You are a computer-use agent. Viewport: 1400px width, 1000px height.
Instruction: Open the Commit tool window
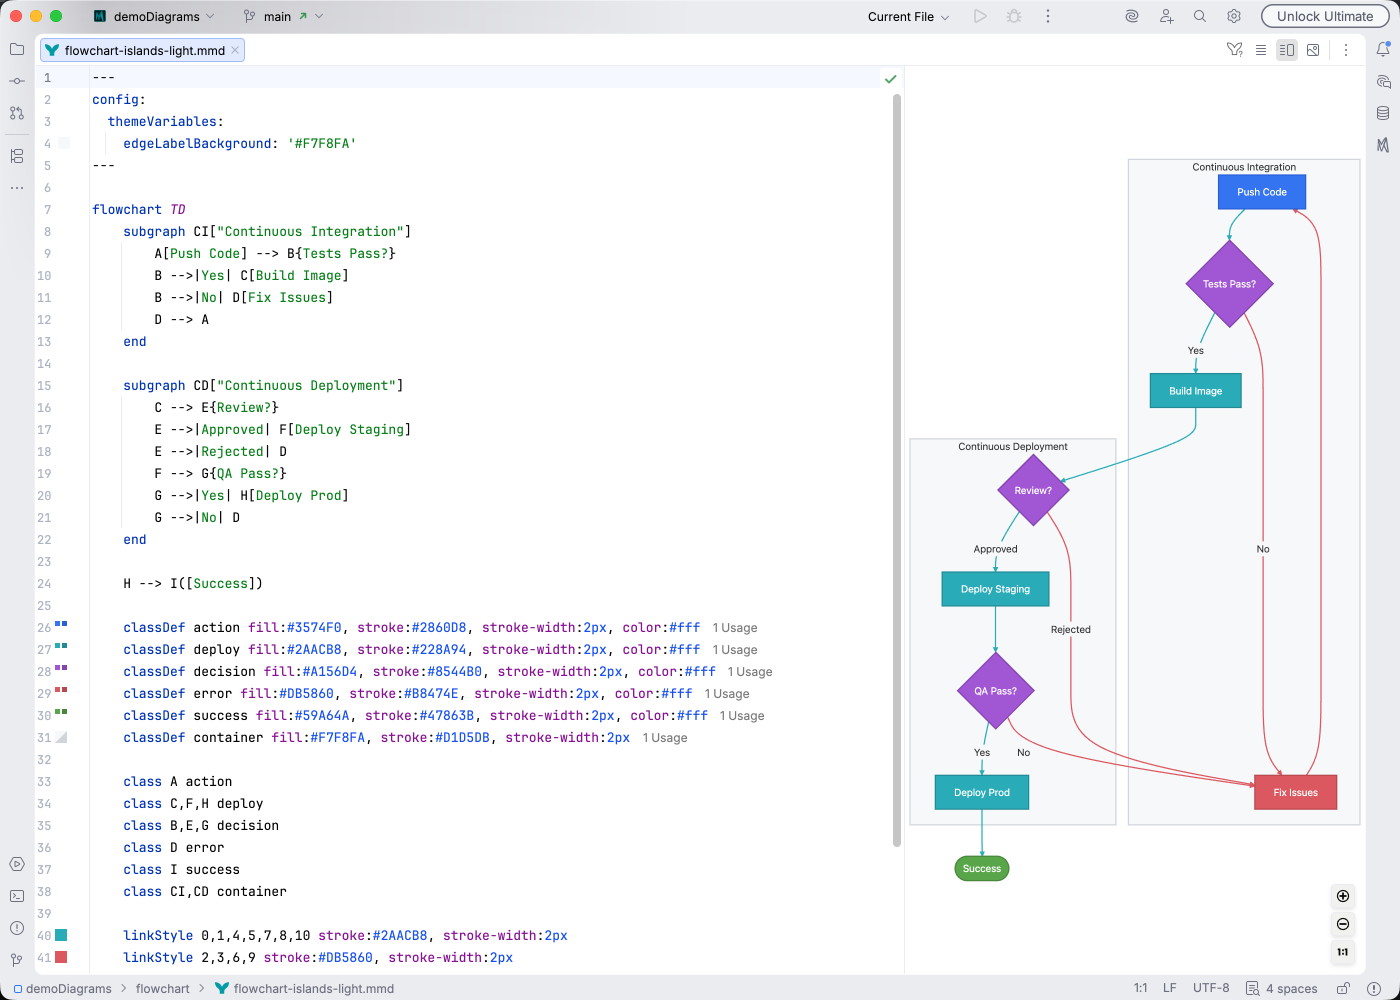click(16, 80)
